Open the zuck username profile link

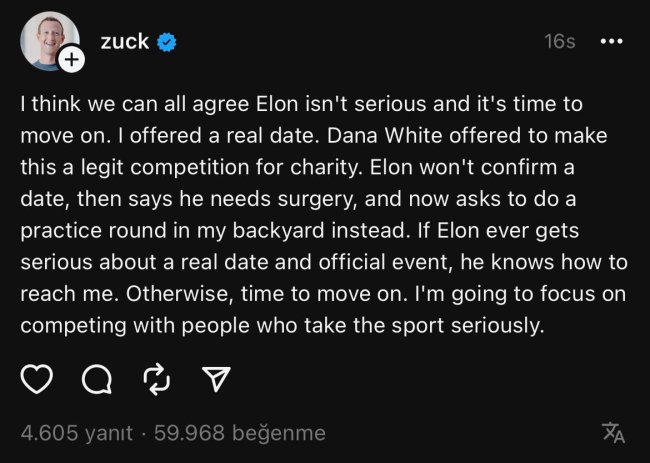click(124, 41)
